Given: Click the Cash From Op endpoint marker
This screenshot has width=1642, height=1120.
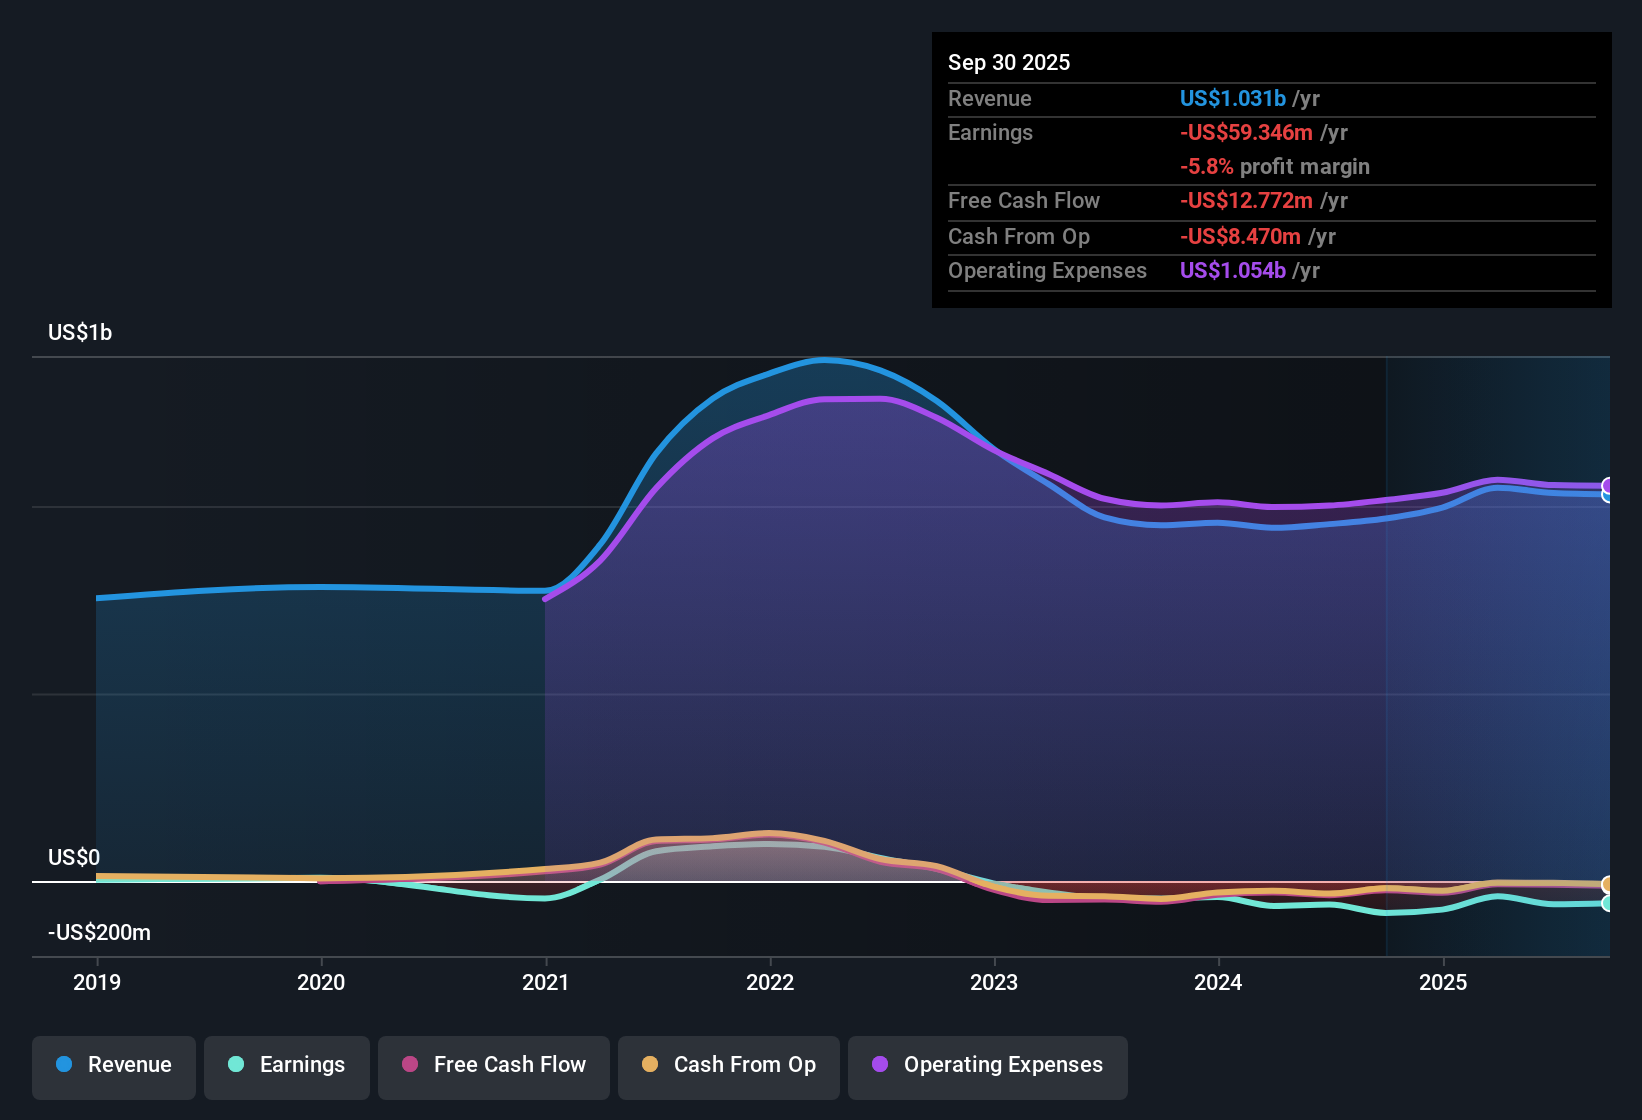Looking at the screenshot, I should (1608, 885).
